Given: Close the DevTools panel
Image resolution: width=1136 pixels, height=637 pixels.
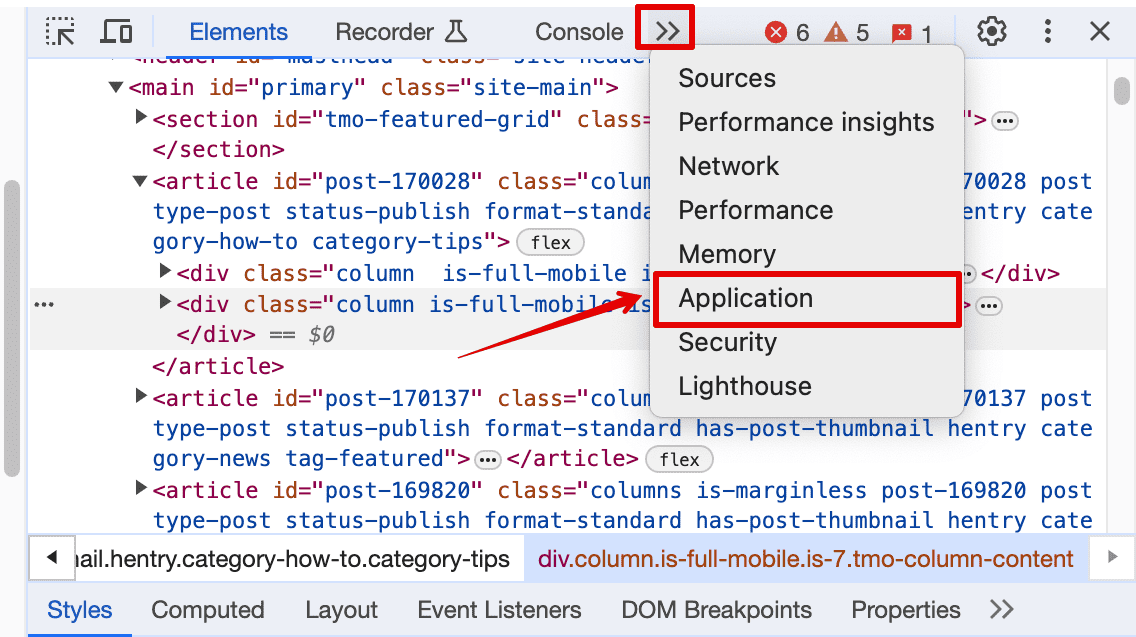Looking at the screenshot, I should [x=1100, y=32].
